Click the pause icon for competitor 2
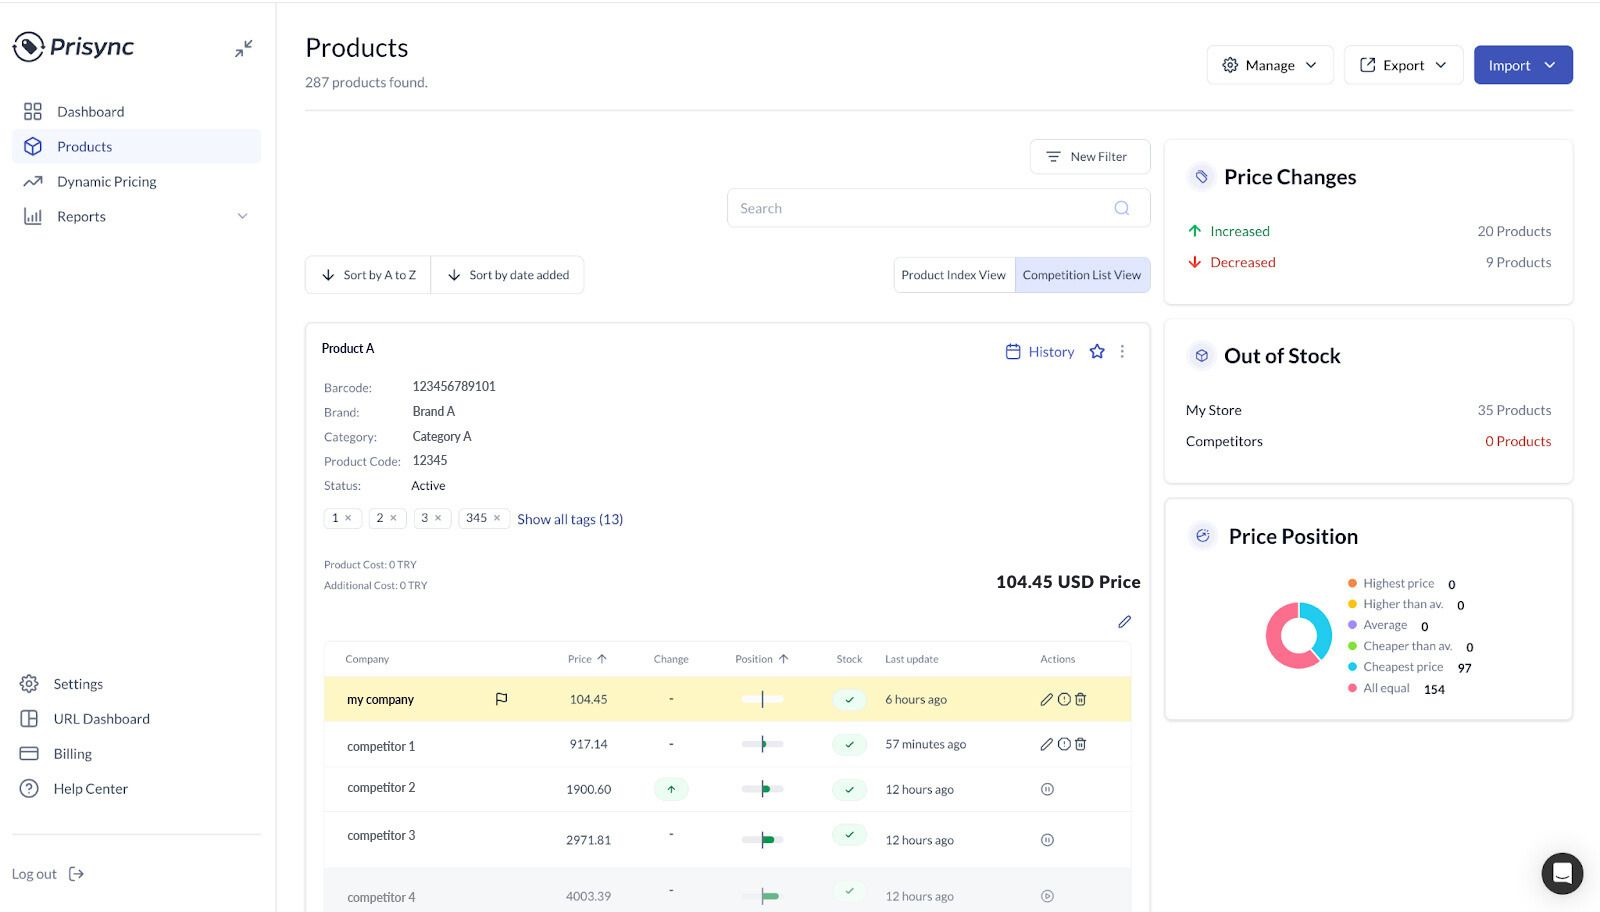 point(1047,789)
